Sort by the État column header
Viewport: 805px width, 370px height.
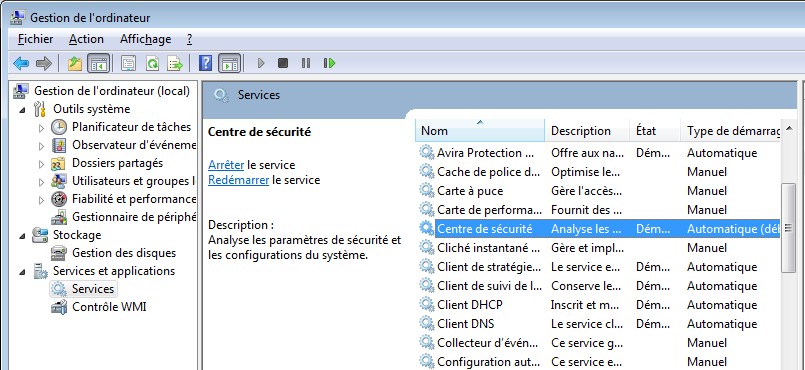click(x=655, y=131)
